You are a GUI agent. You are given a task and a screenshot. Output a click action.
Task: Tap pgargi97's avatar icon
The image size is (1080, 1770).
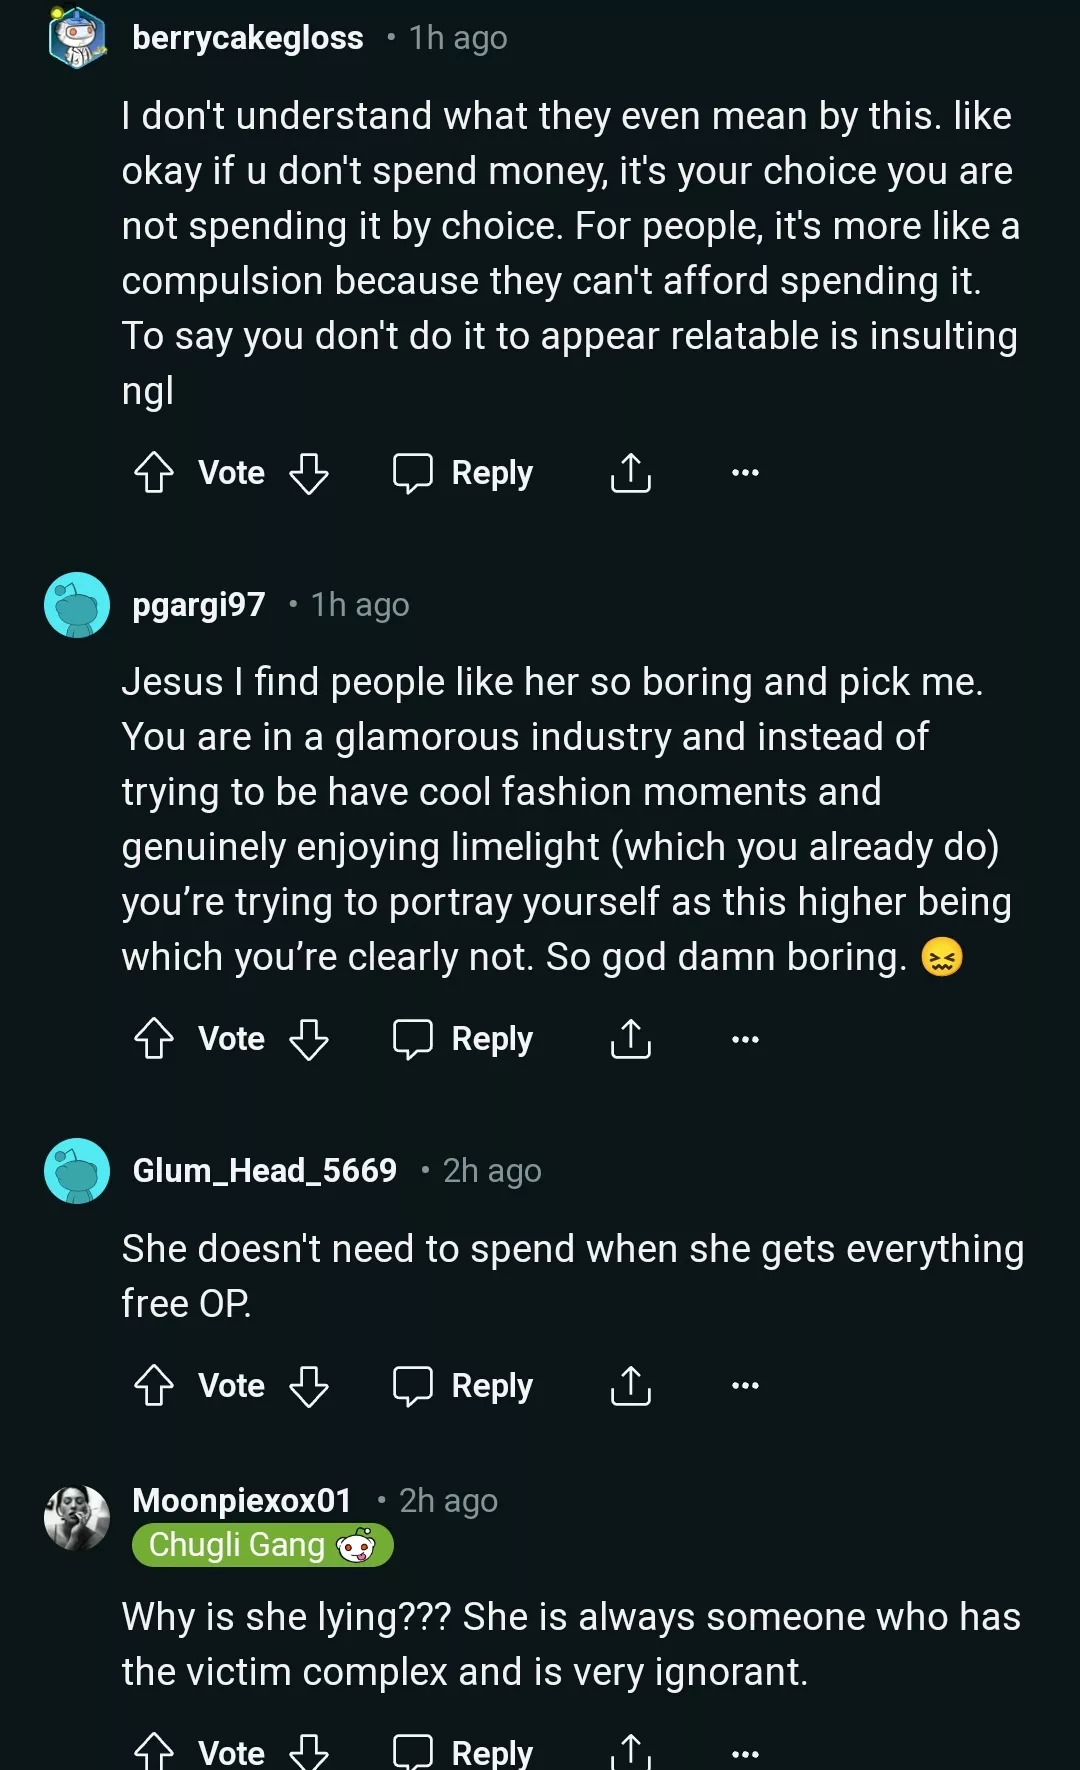point(77,605)
